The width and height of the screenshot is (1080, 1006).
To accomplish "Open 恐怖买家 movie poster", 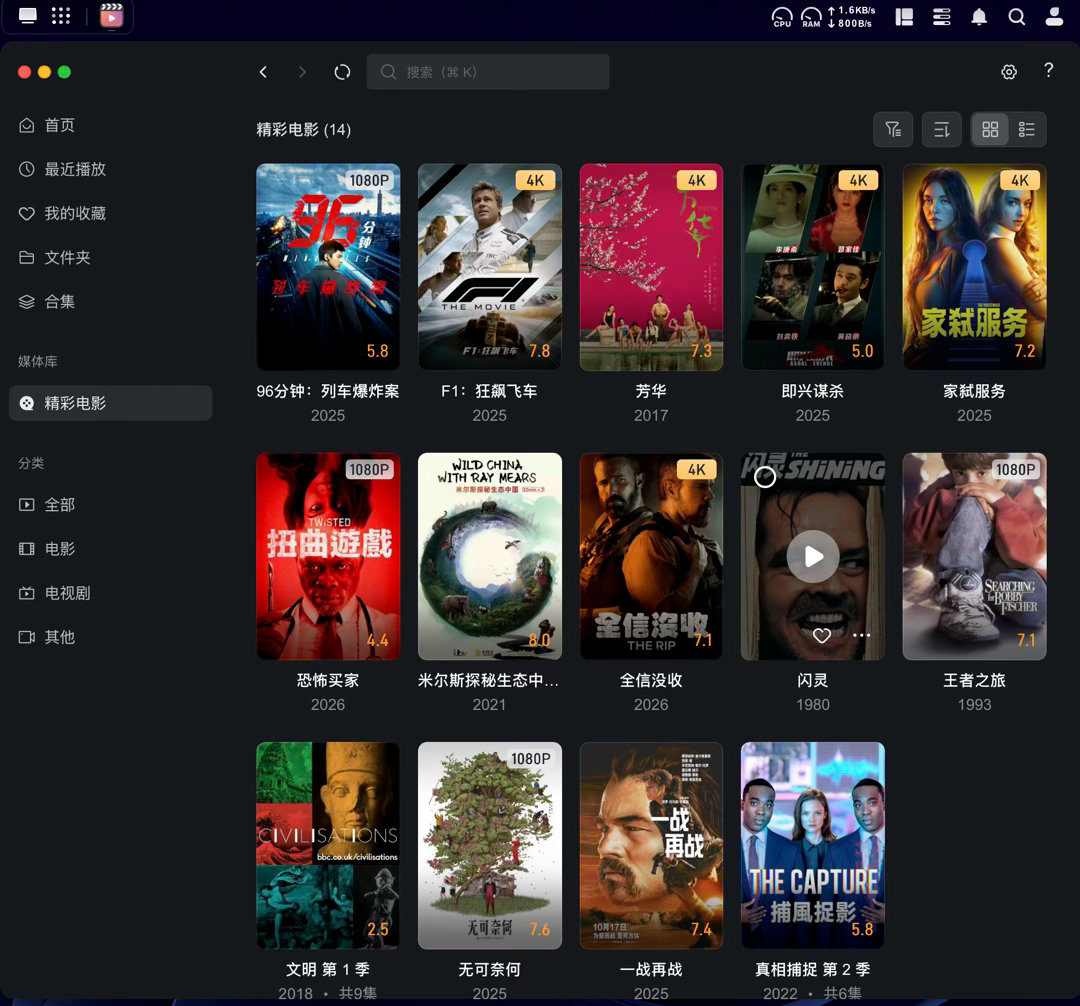I will 328,556.
